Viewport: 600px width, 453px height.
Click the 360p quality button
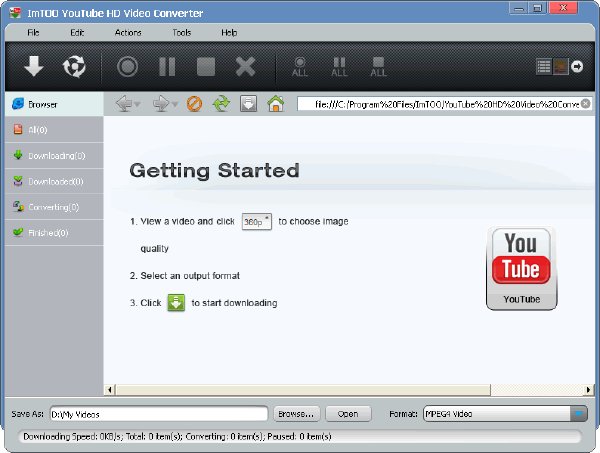point(257,222)
